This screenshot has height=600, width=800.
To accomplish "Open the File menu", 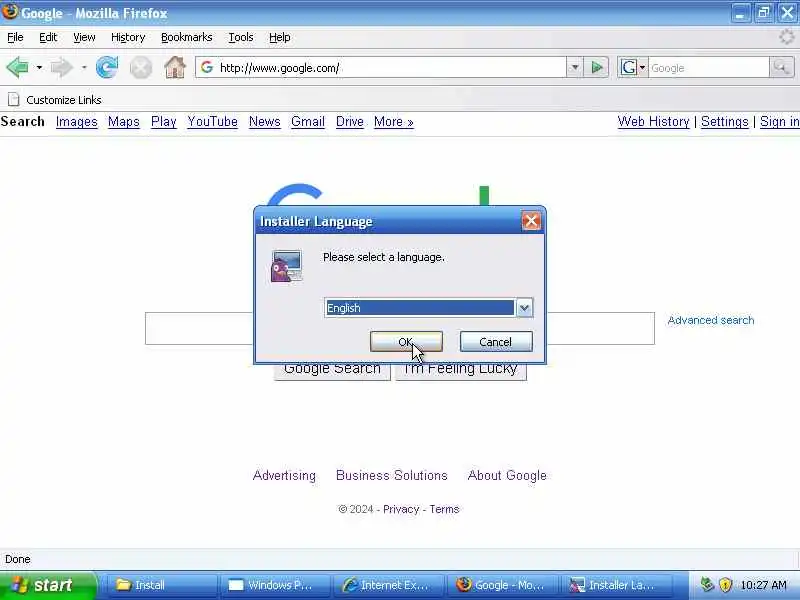I will coord(15,37).
